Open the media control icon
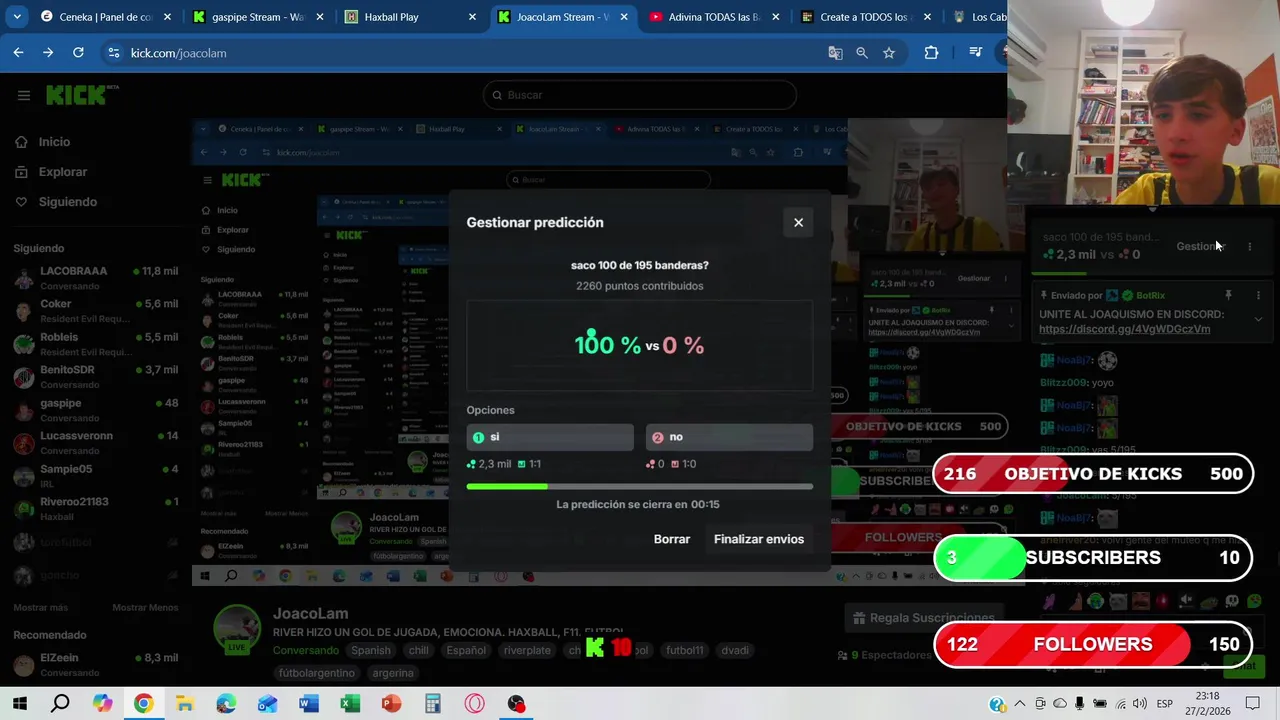1280x720 pixels. 975,53
